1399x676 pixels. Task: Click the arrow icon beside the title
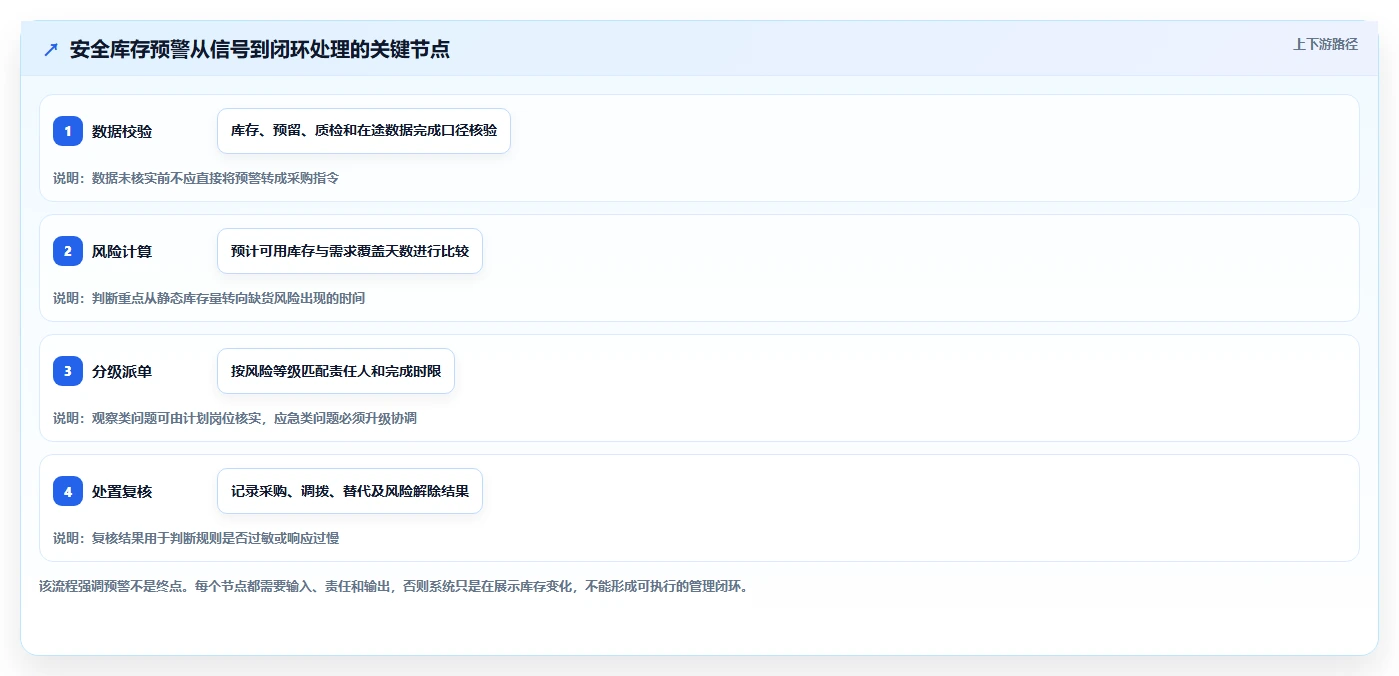click(x=50, y=50)
